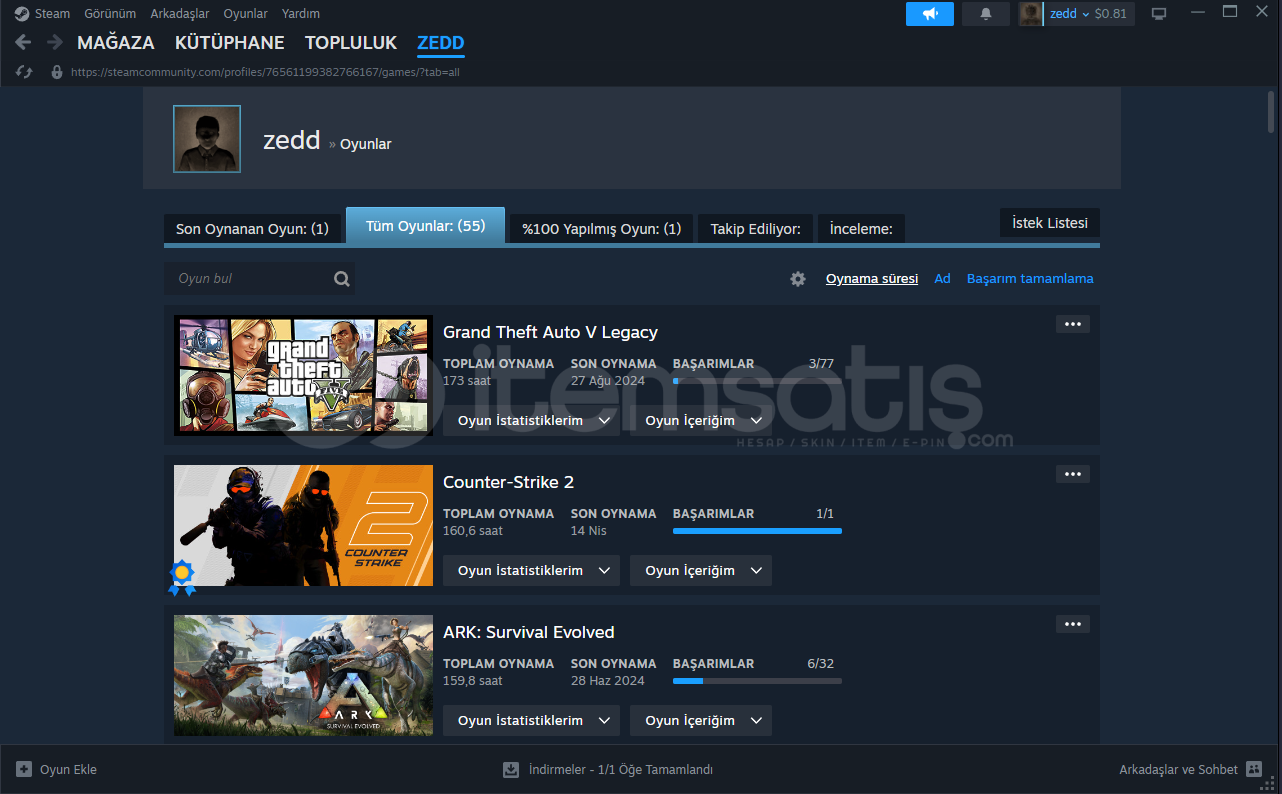Click the small account avatar in the top bar
The image size is (1282, 794).
click(x=1030, y=14)
